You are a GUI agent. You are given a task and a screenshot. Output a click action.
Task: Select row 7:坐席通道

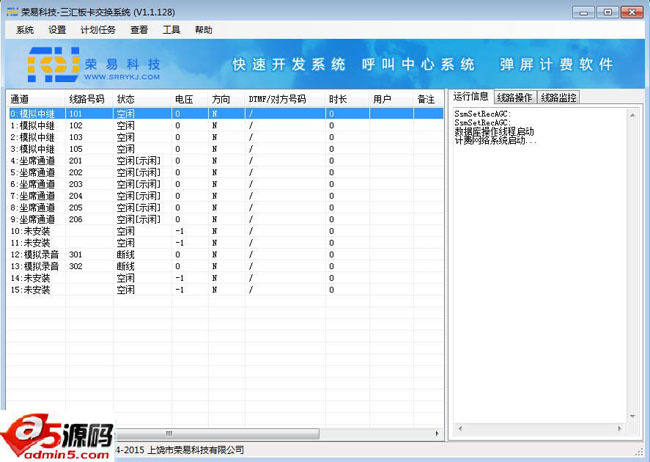point(226,196)
